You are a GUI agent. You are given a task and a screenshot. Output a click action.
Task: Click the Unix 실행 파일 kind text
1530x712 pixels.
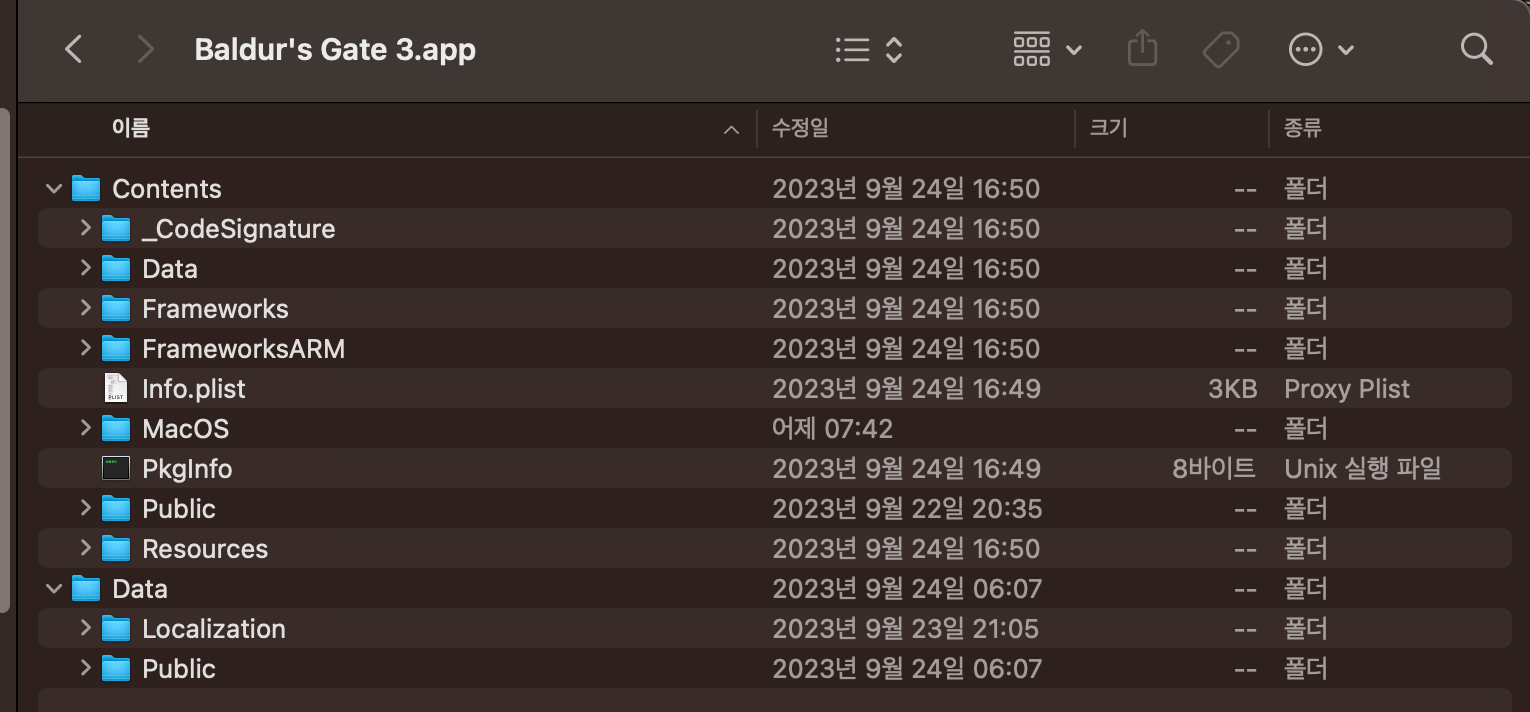point(1363,469)
